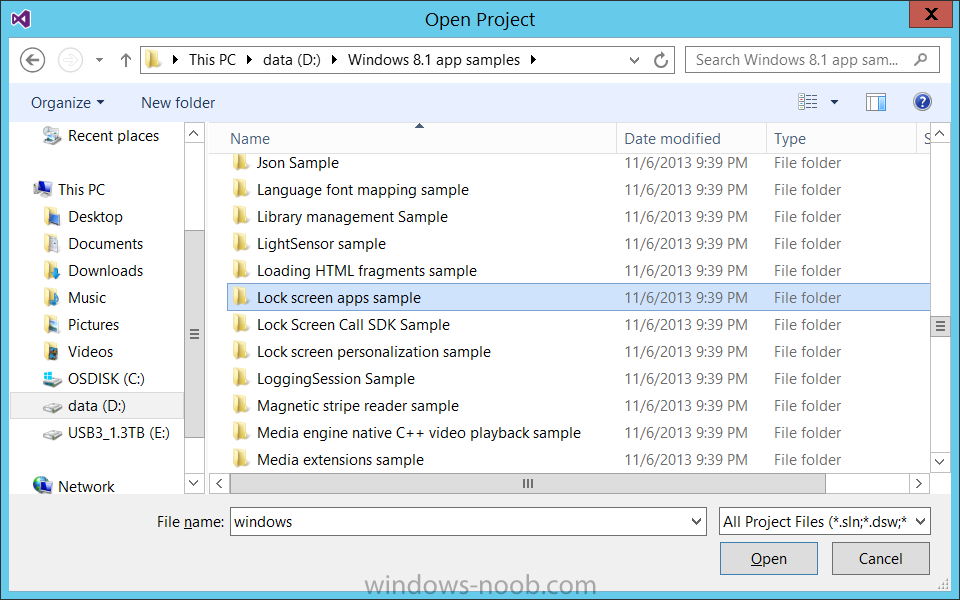This screenshot has width=960, height=600.
Task: Click the Visual Studio logo icon
Action: coord(21,19)
